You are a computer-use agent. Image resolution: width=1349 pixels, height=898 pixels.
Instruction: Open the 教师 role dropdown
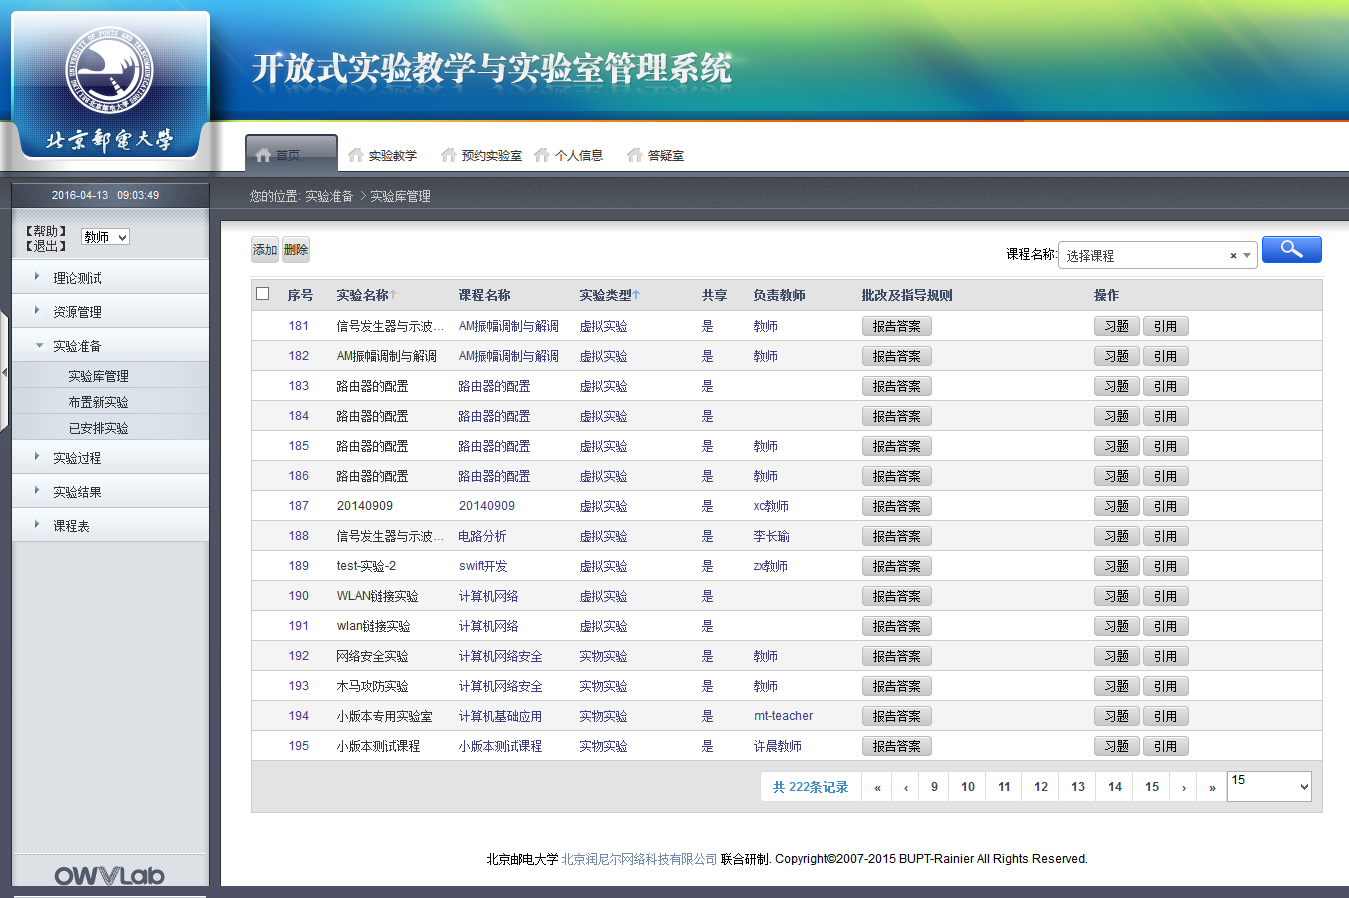point(105,237)
